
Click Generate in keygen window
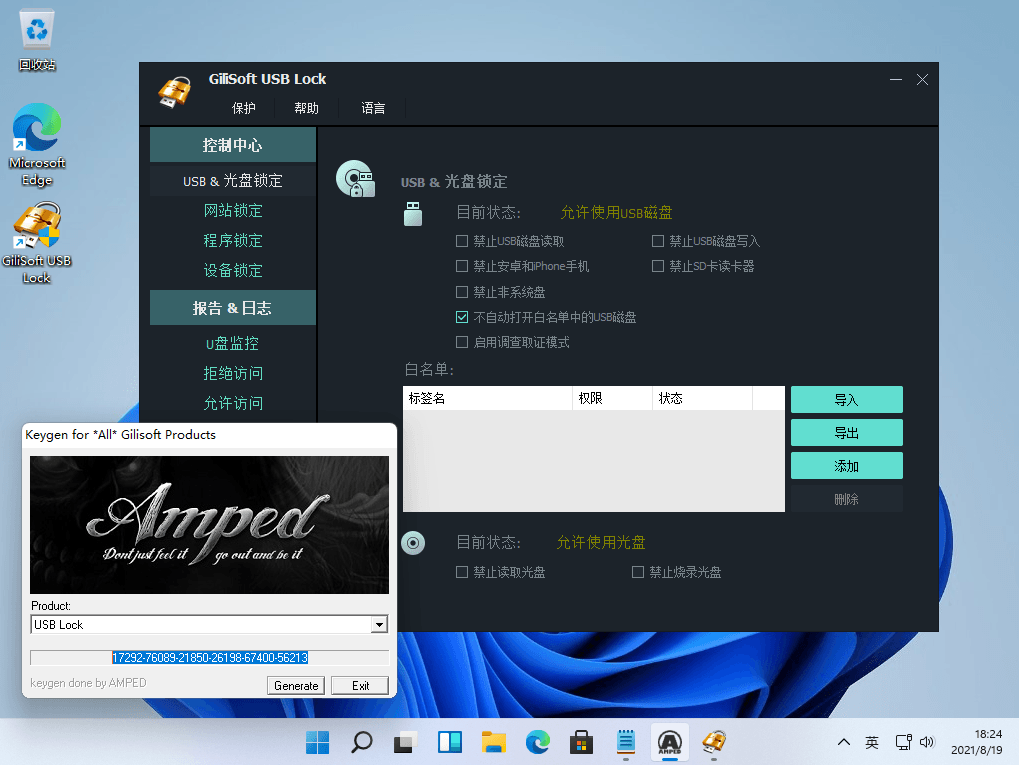coord(296,686)
